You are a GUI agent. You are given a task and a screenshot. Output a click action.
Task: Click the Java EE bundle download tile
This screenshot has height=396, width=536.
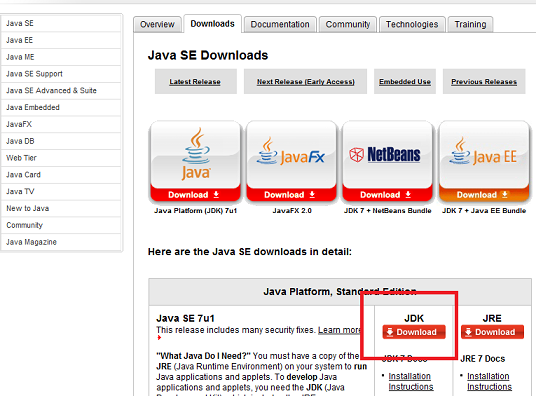(484, 161)
